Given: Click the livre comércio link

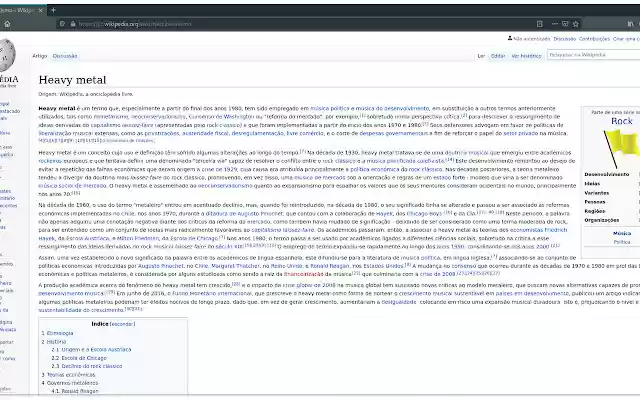Looking at the screenshot, I should [305, 133].
